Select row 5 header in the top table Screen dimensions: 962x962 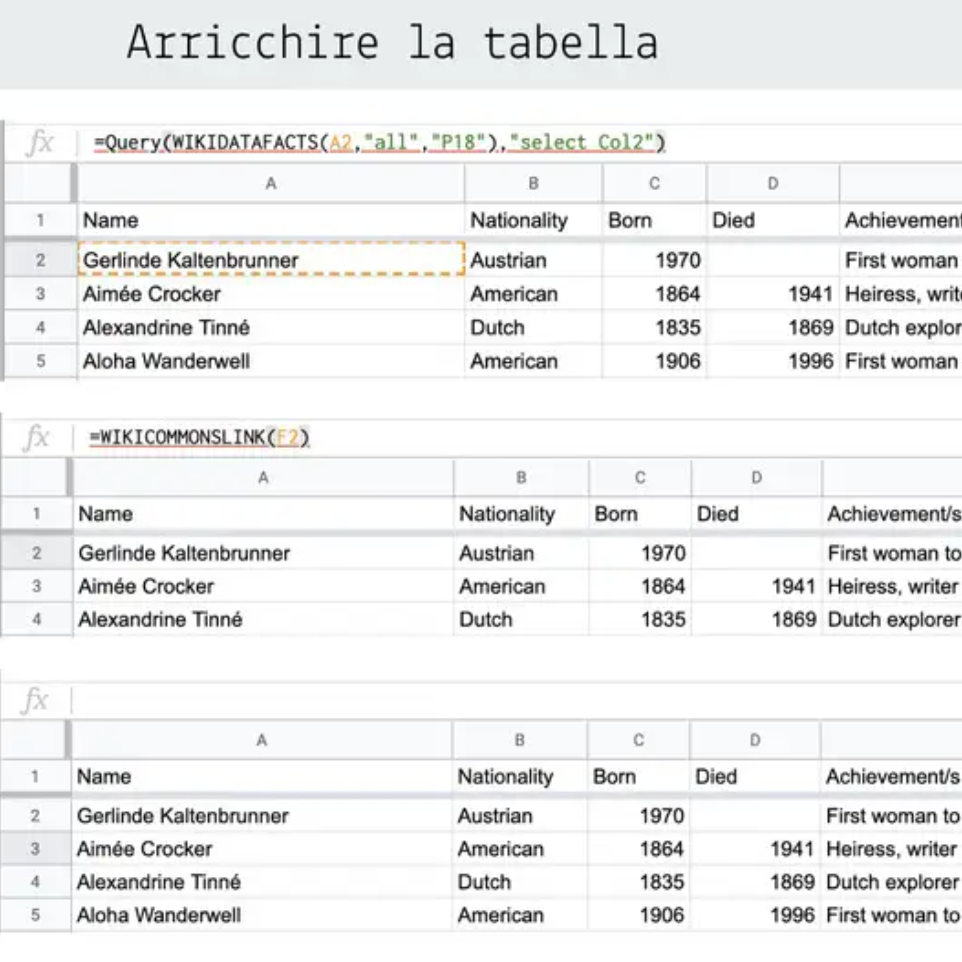point(40,361)
